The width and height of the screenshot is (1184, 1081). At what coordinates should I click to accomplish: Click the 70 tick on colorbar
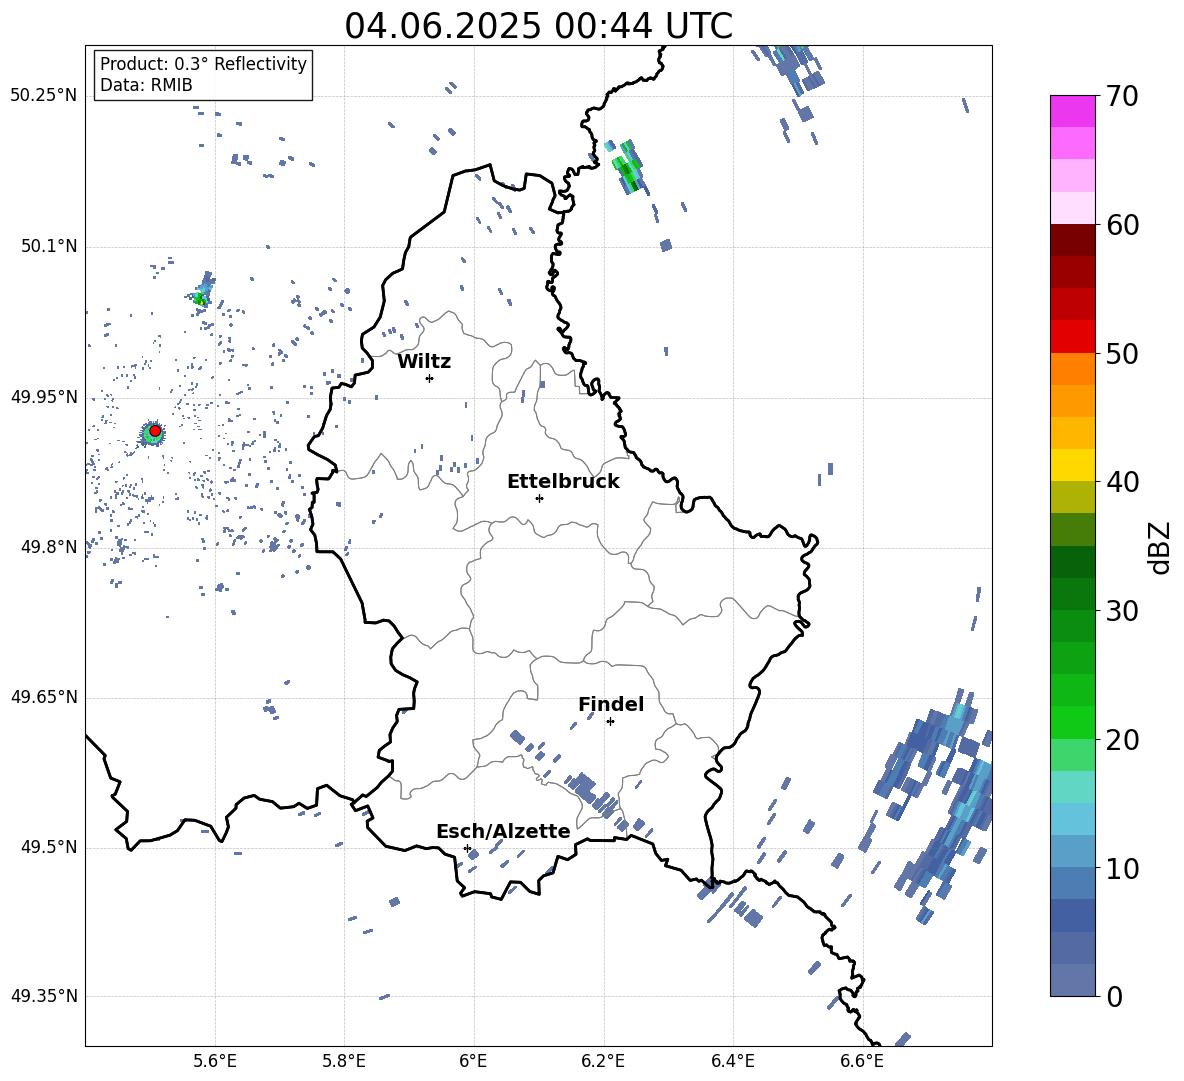pyautogui.click(x=1121, y=96)
